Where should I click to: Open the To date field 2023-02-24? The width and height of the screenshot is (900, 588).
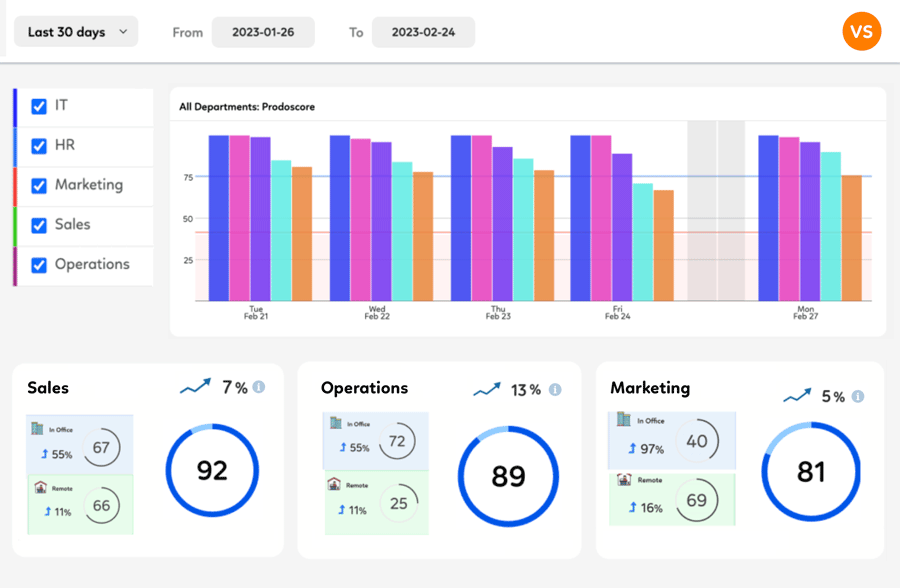click(423, 32)
